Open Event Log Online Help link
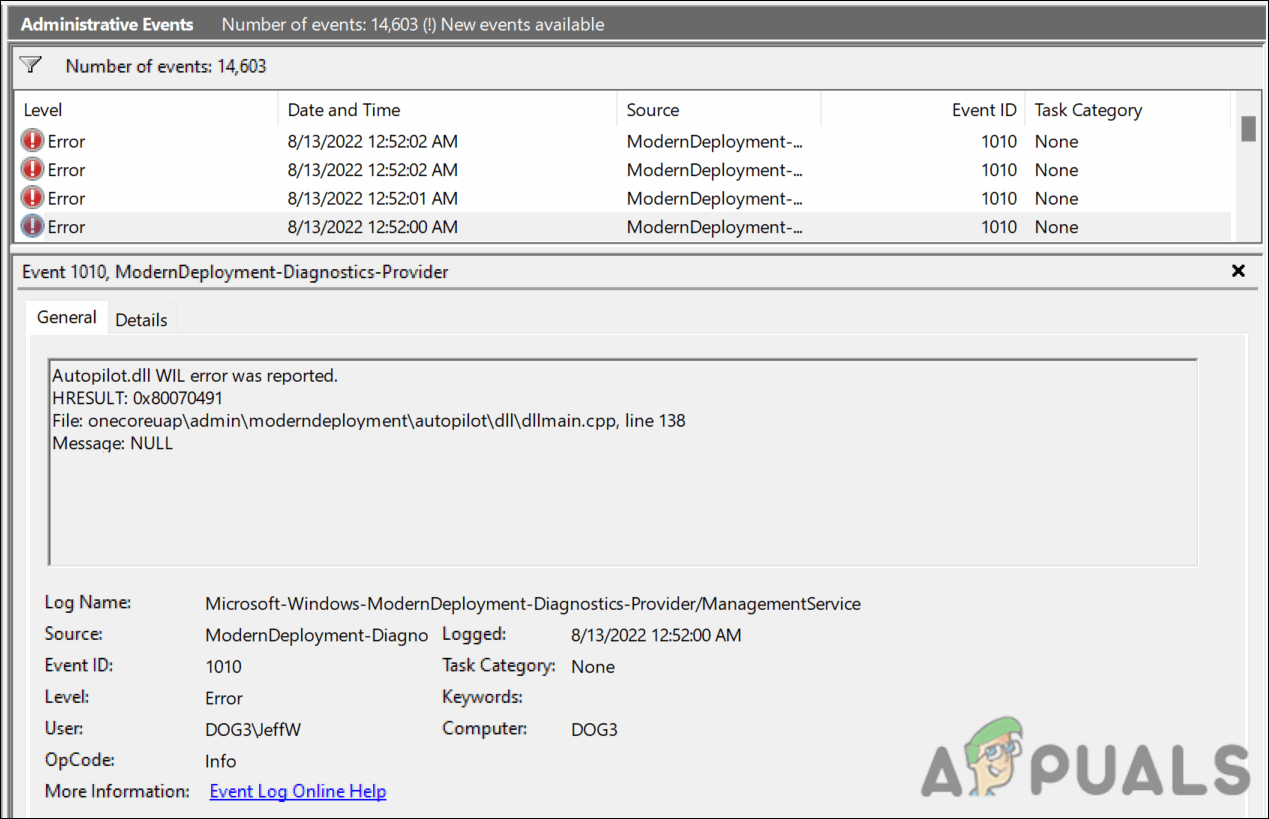 298,791
